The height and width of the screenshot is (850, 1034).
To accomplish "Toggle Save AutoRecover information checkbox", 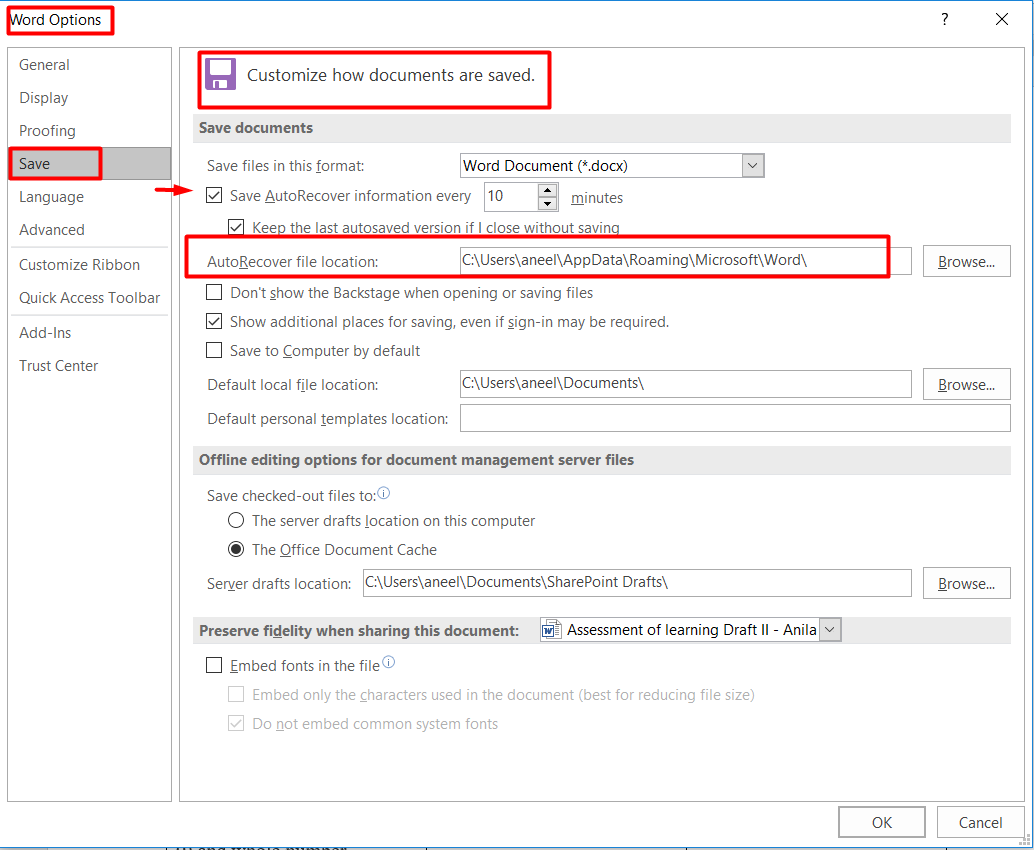I will tap(214, 195).
